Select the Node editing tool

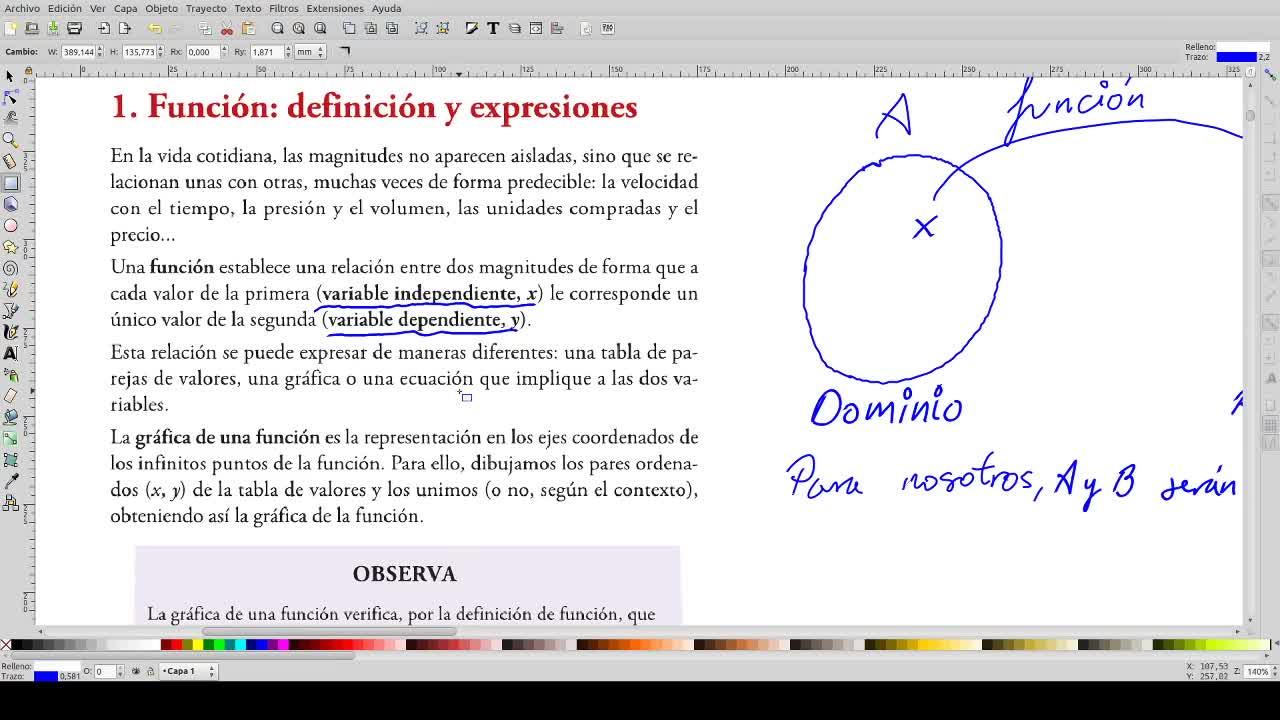click(10, 97)
